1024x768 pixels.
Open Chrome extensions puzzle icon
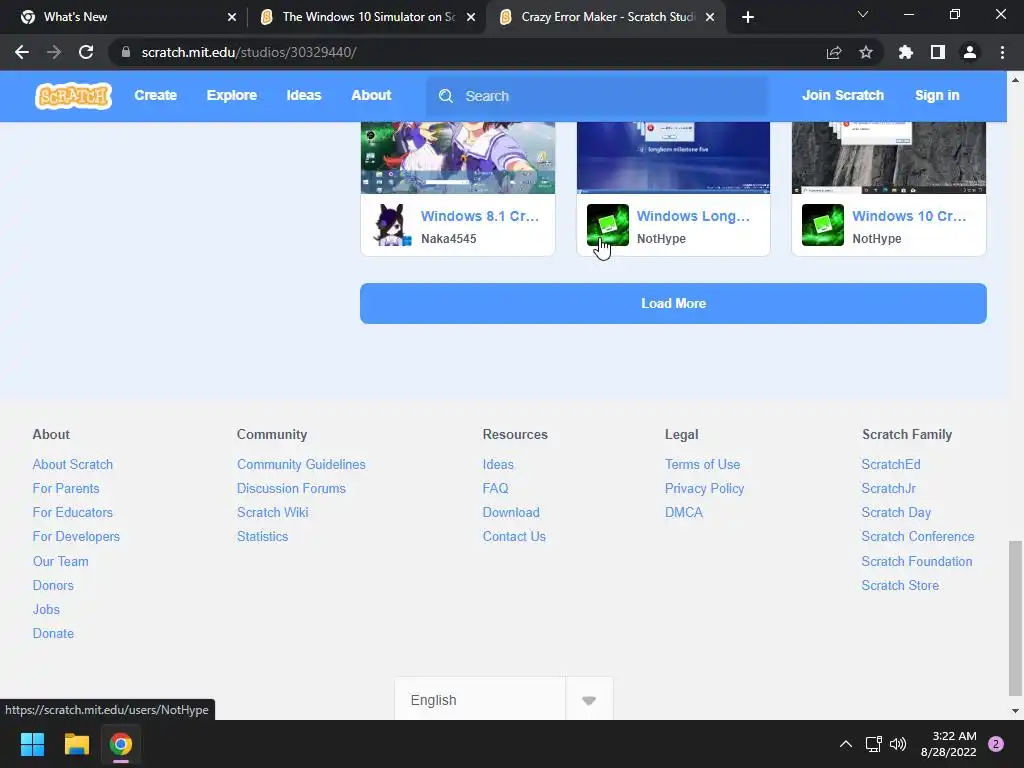[x=905, y=52]
